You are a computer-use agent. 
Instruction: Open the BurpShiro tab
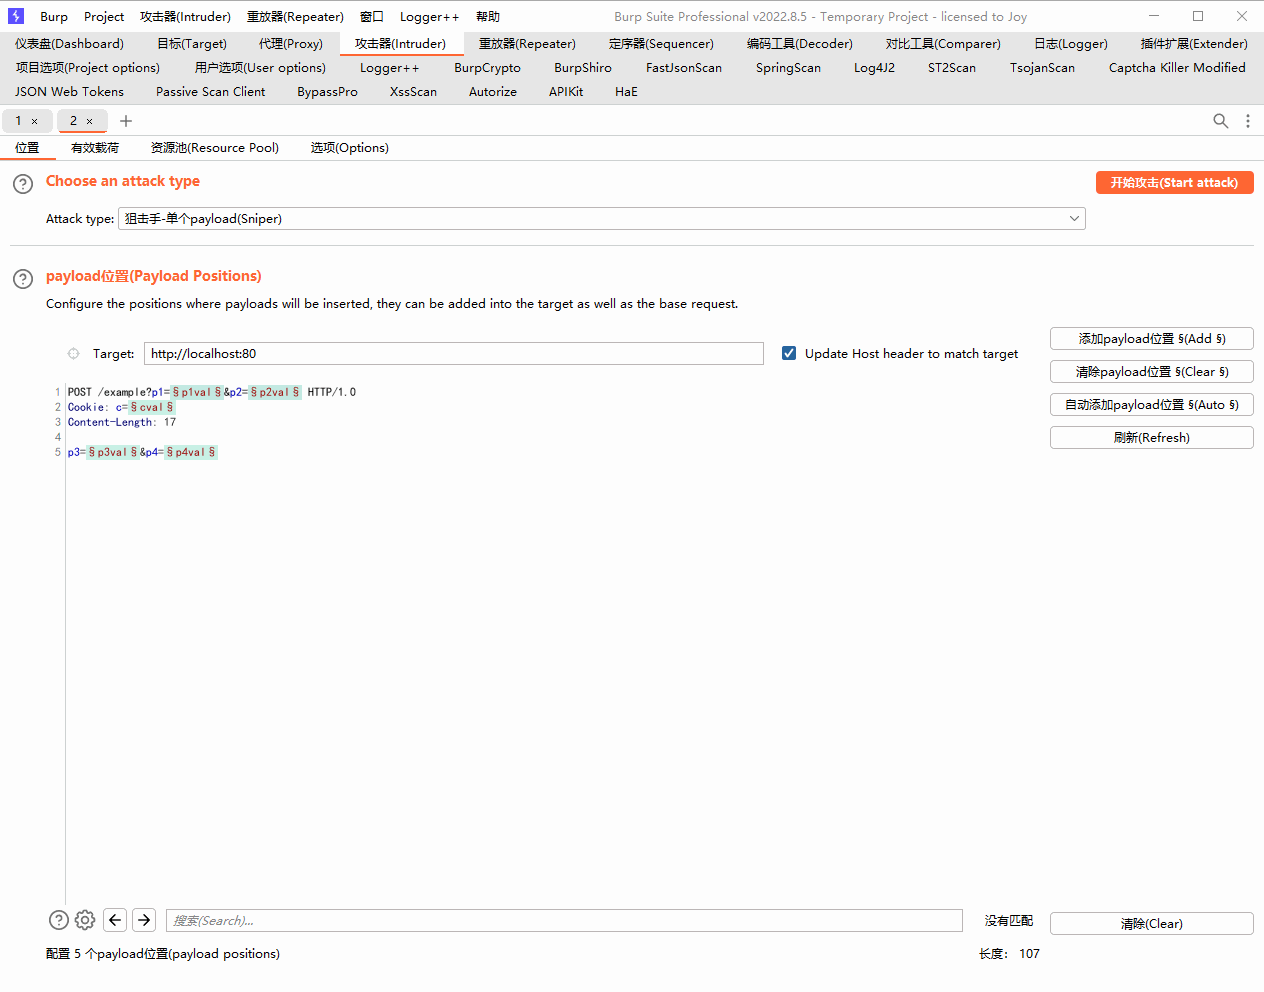point(583,68)
